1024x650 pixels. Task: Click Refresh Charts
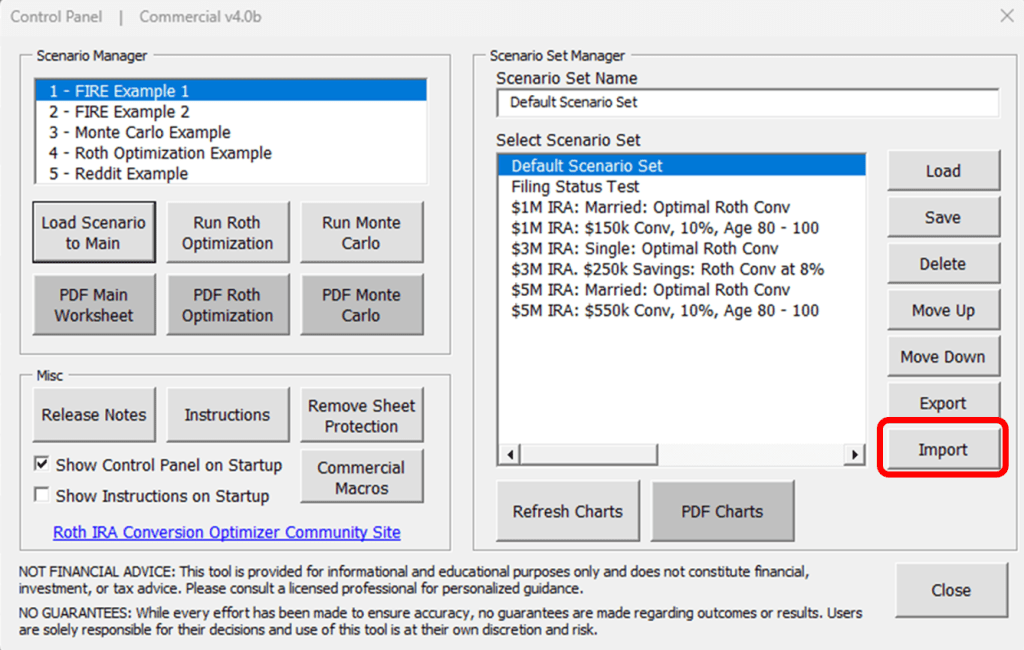567,511
